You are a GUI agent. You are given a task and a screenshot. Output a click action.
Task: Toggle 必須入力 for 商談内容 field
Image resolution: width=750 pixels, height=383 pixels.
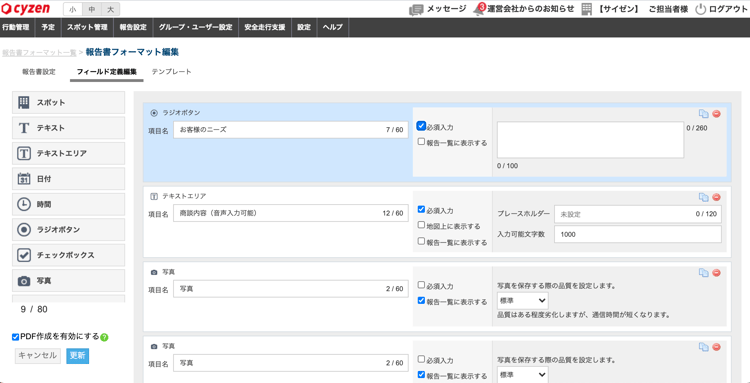click(x=421, y=209)
